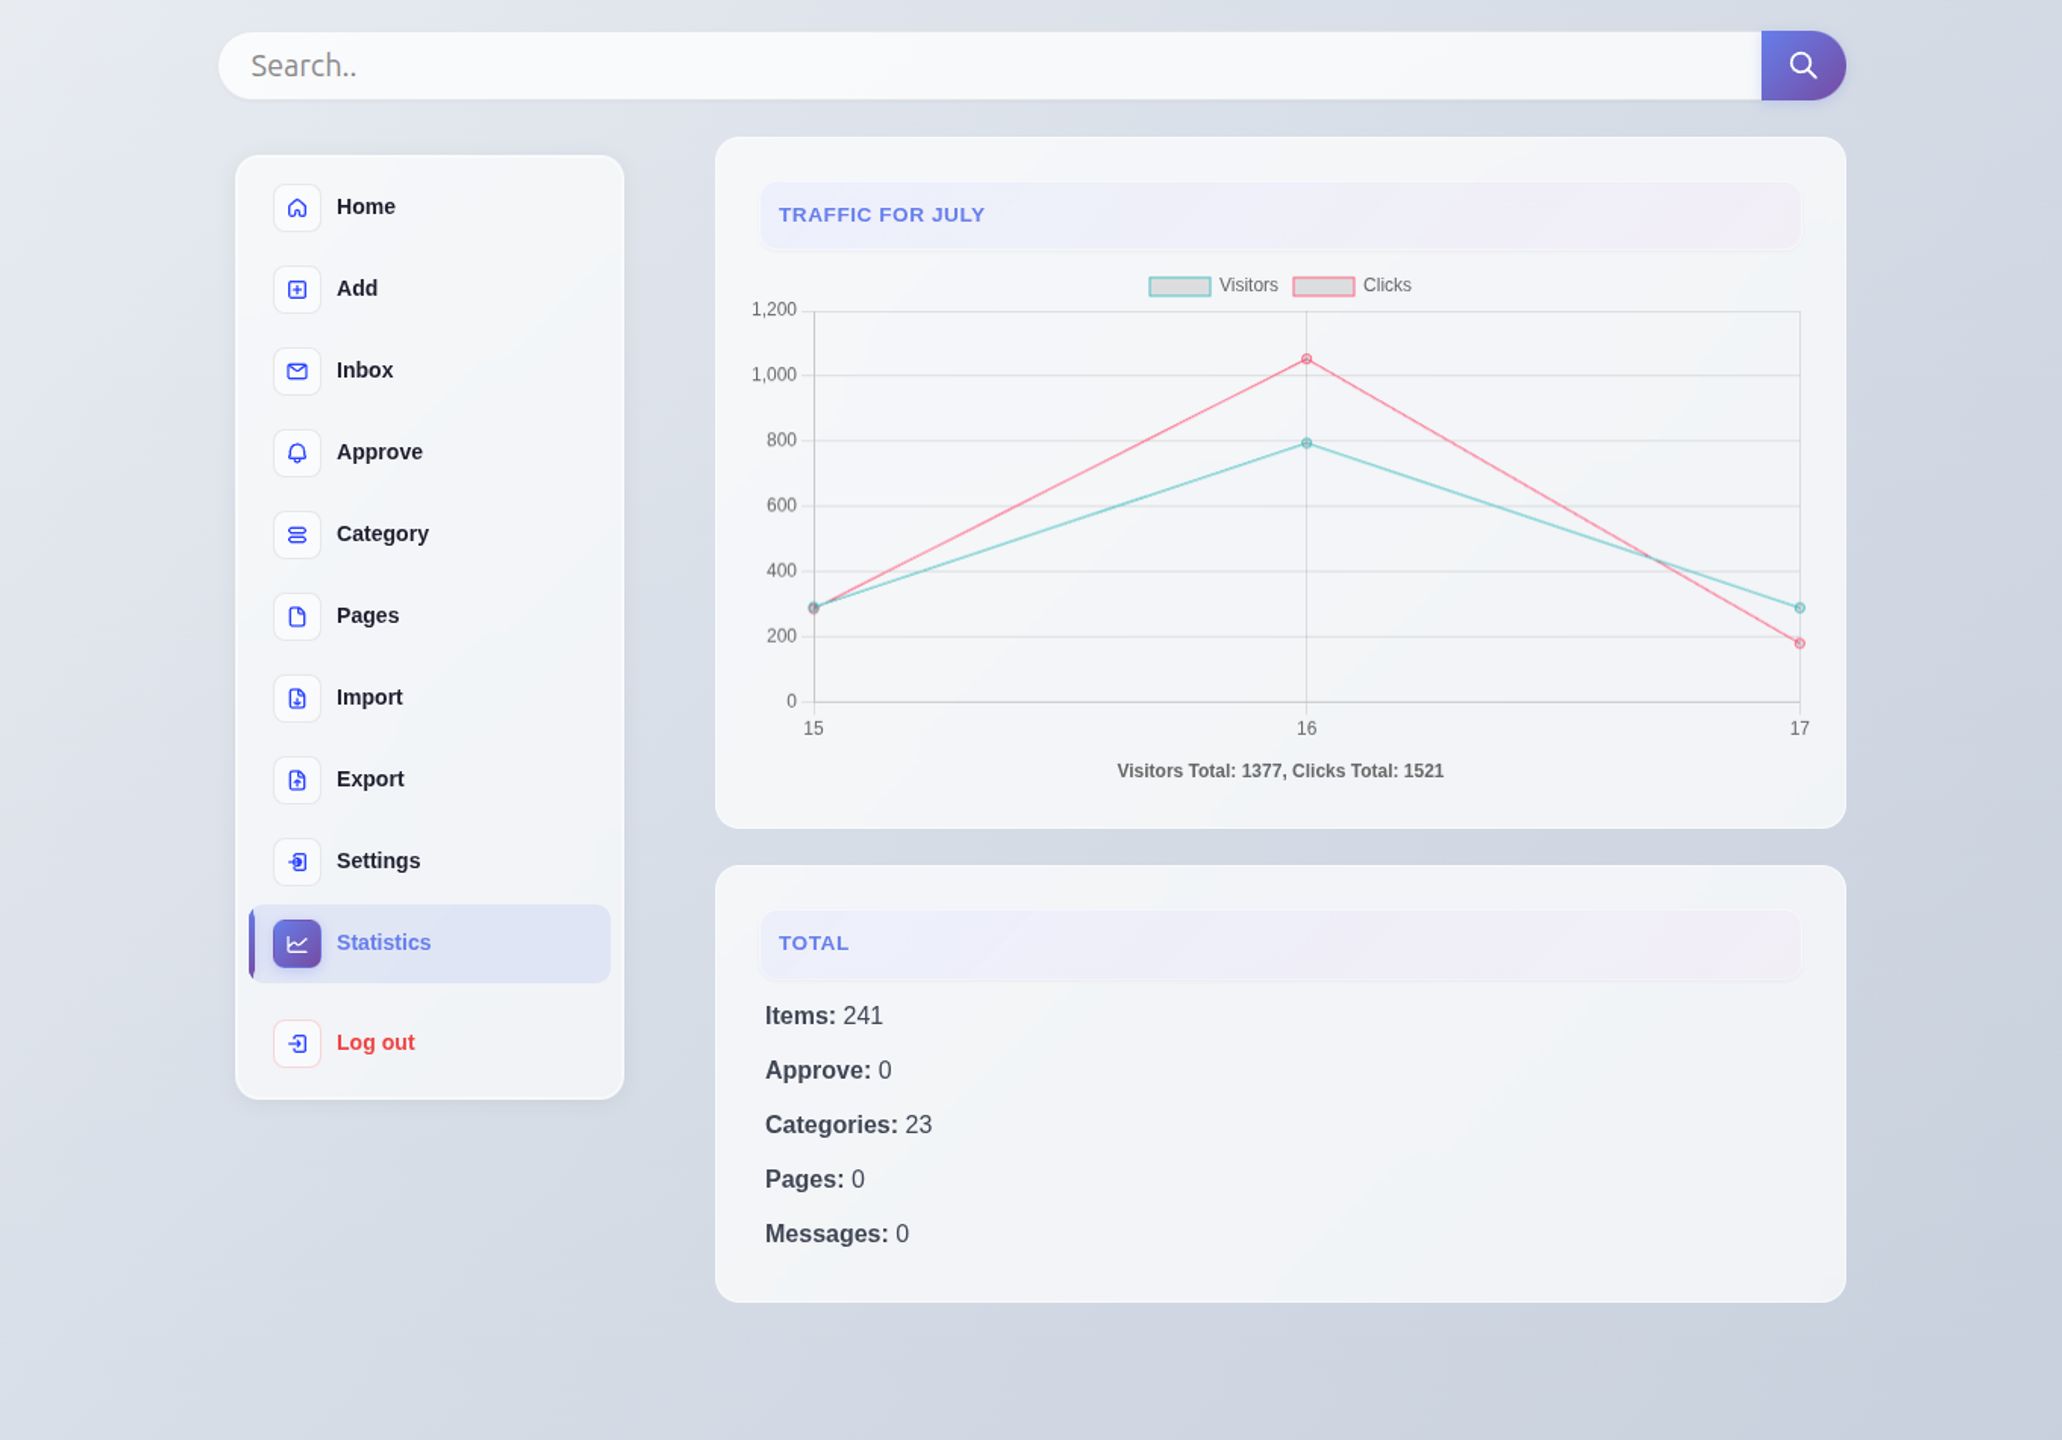Image resolution: width=2062 pixels, height=1440 pixels.
Task: Click the Home house icon
Action: [x=297, y=208]
